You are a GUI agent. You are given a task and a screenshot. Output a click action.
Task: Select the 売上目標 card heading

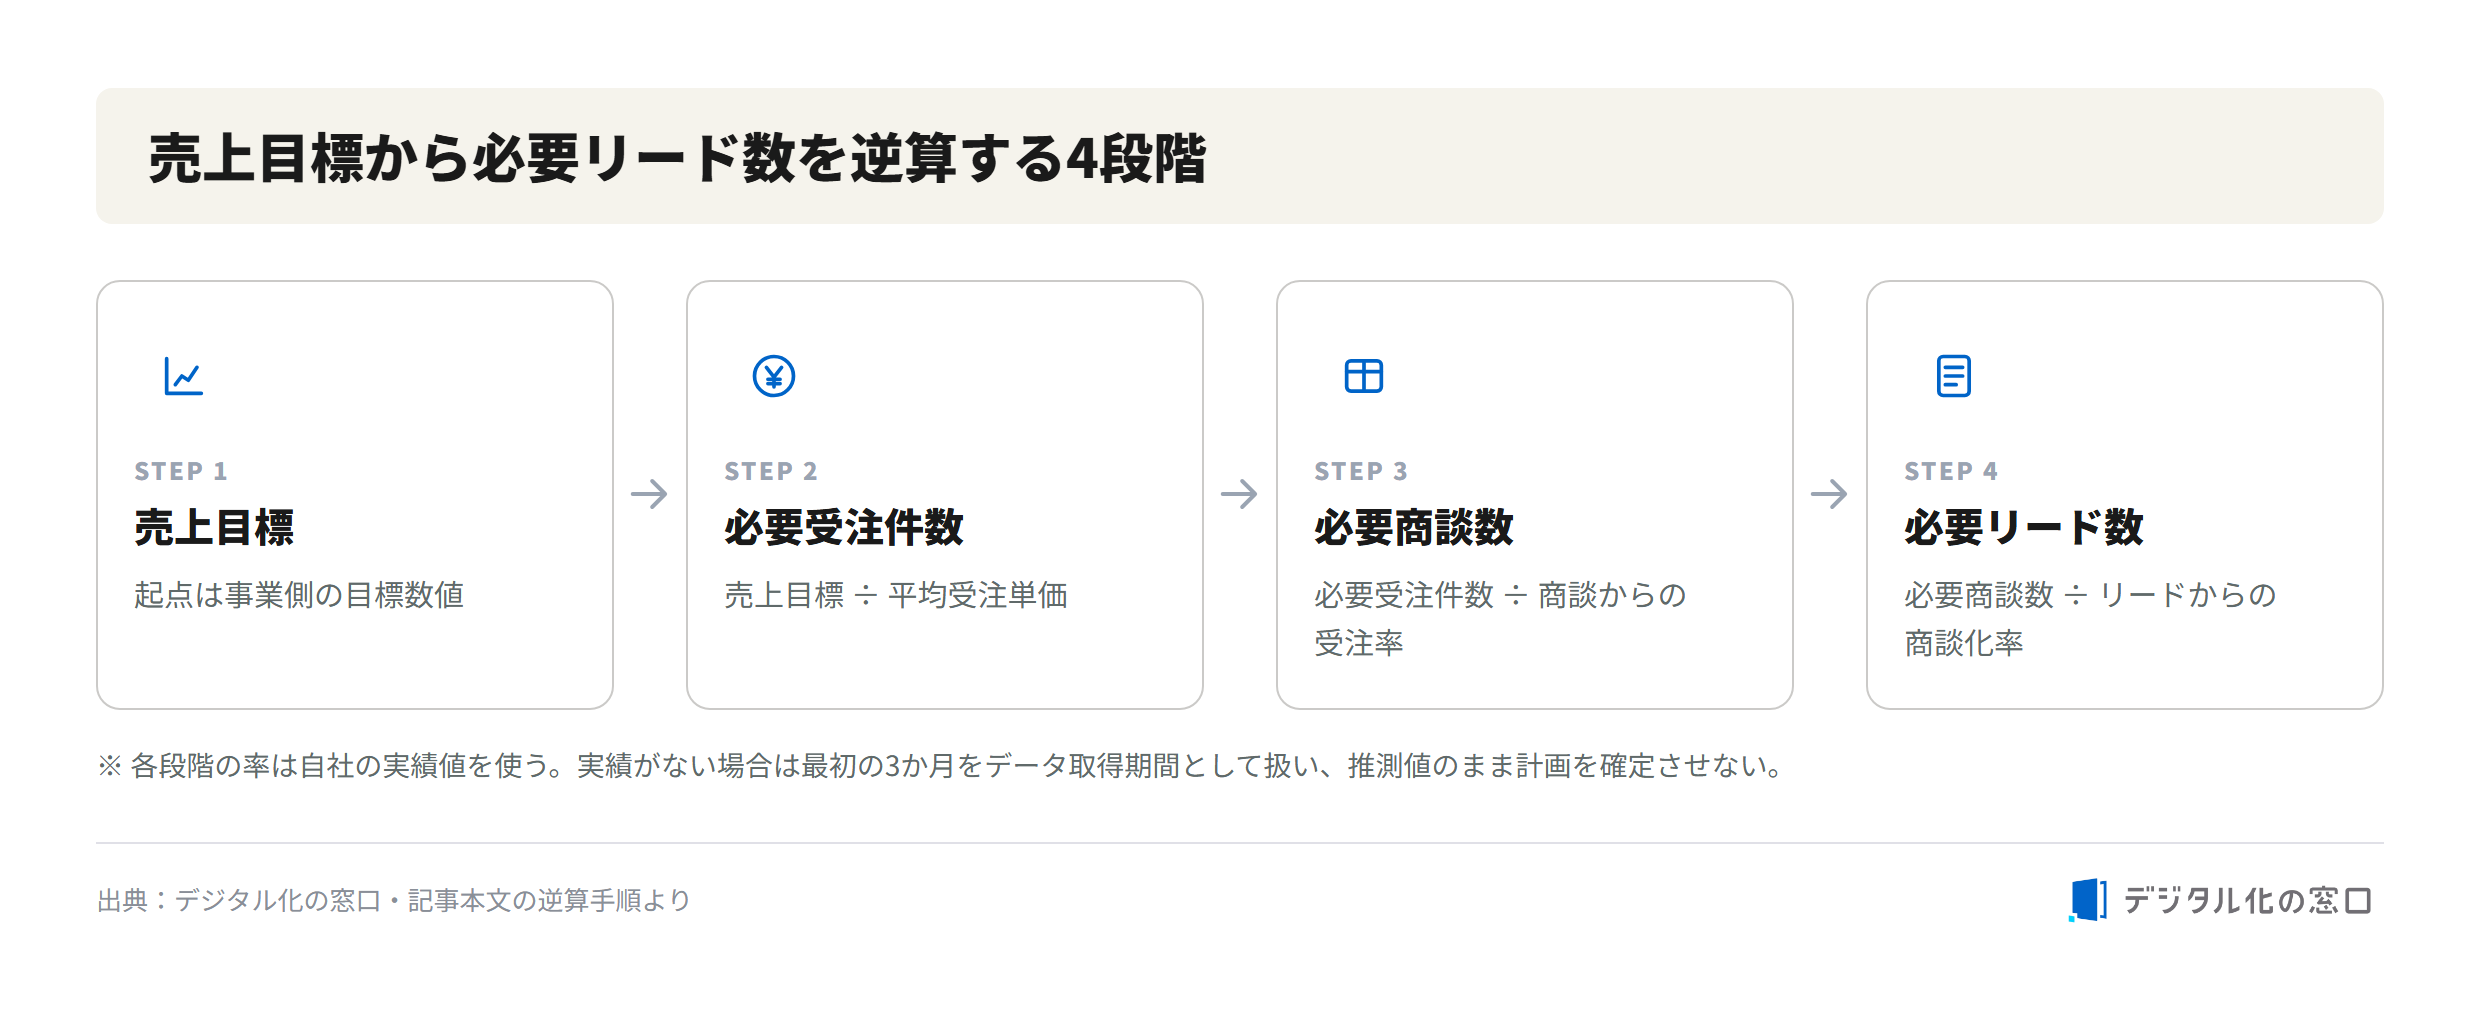tap(215, 527)
